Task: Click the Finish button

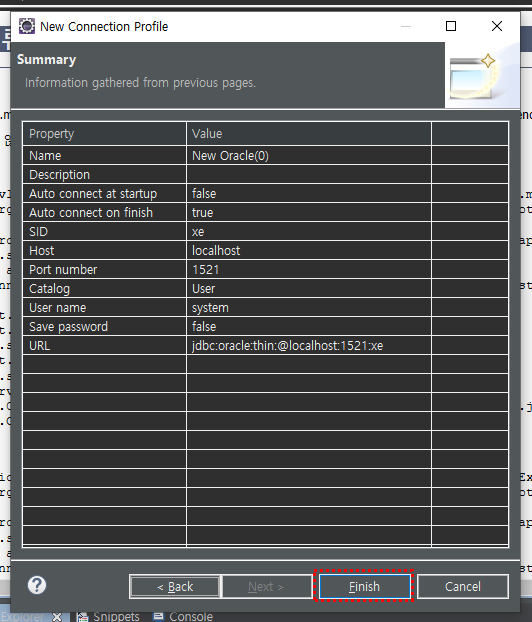Action: click(365, 586)
